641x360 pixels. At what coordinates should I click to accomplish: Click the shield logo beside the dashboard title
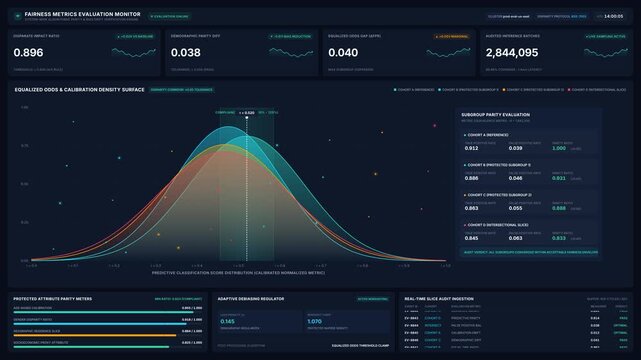point(18,16)
